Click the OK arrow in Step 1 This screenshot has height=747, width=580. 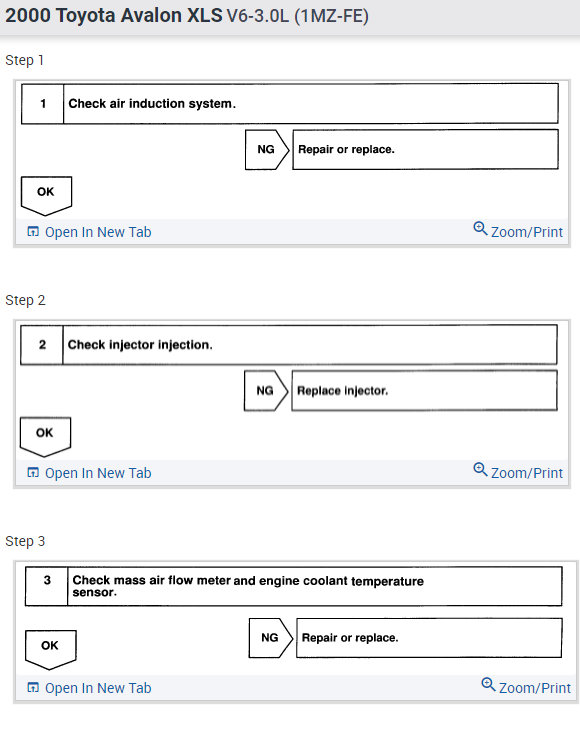click(46, 196)
